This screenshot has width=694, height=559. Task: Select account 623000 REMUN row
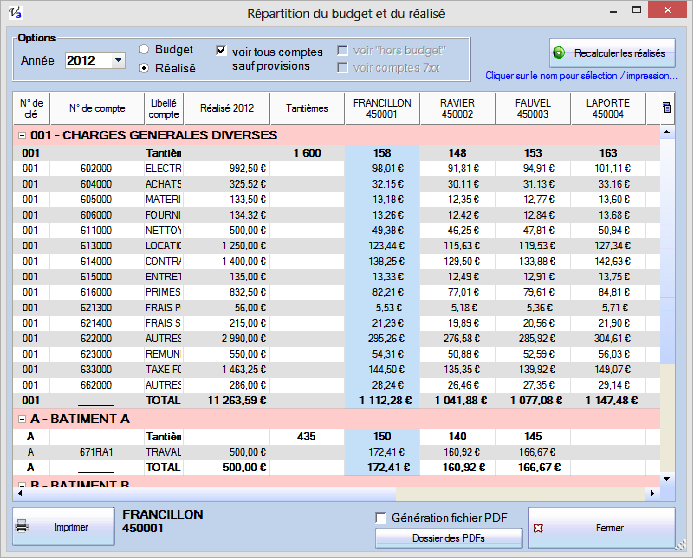click(x=336, y=354)
